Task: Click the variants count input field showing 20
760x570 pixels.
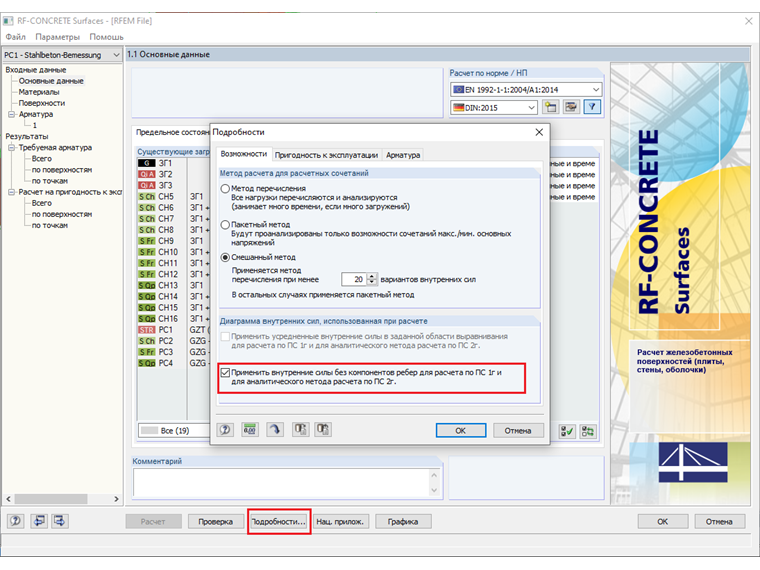Action: point(354,279)
